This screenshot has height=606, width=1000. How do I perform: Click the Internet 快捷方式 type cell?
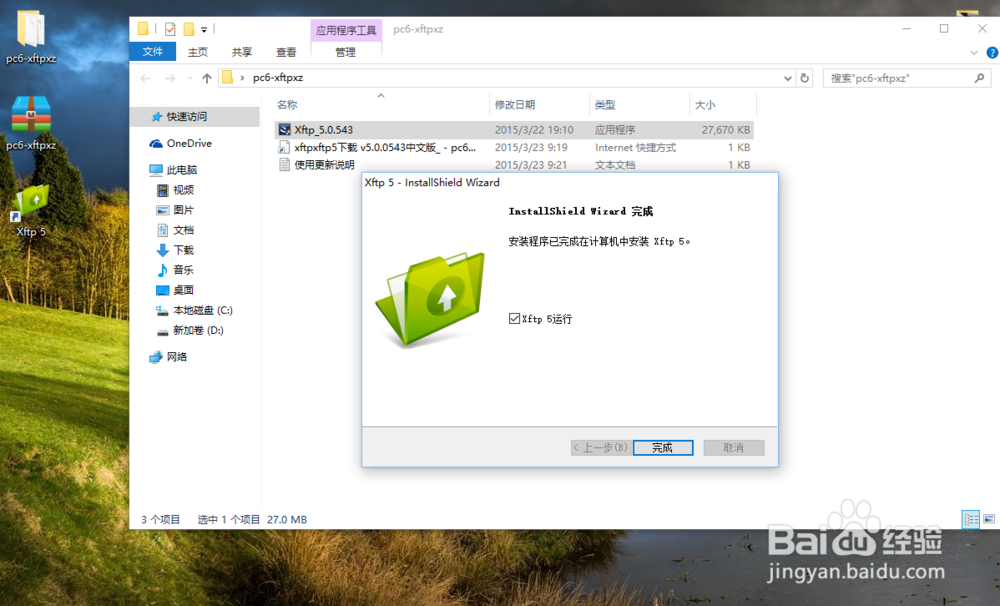pos(635,147)
